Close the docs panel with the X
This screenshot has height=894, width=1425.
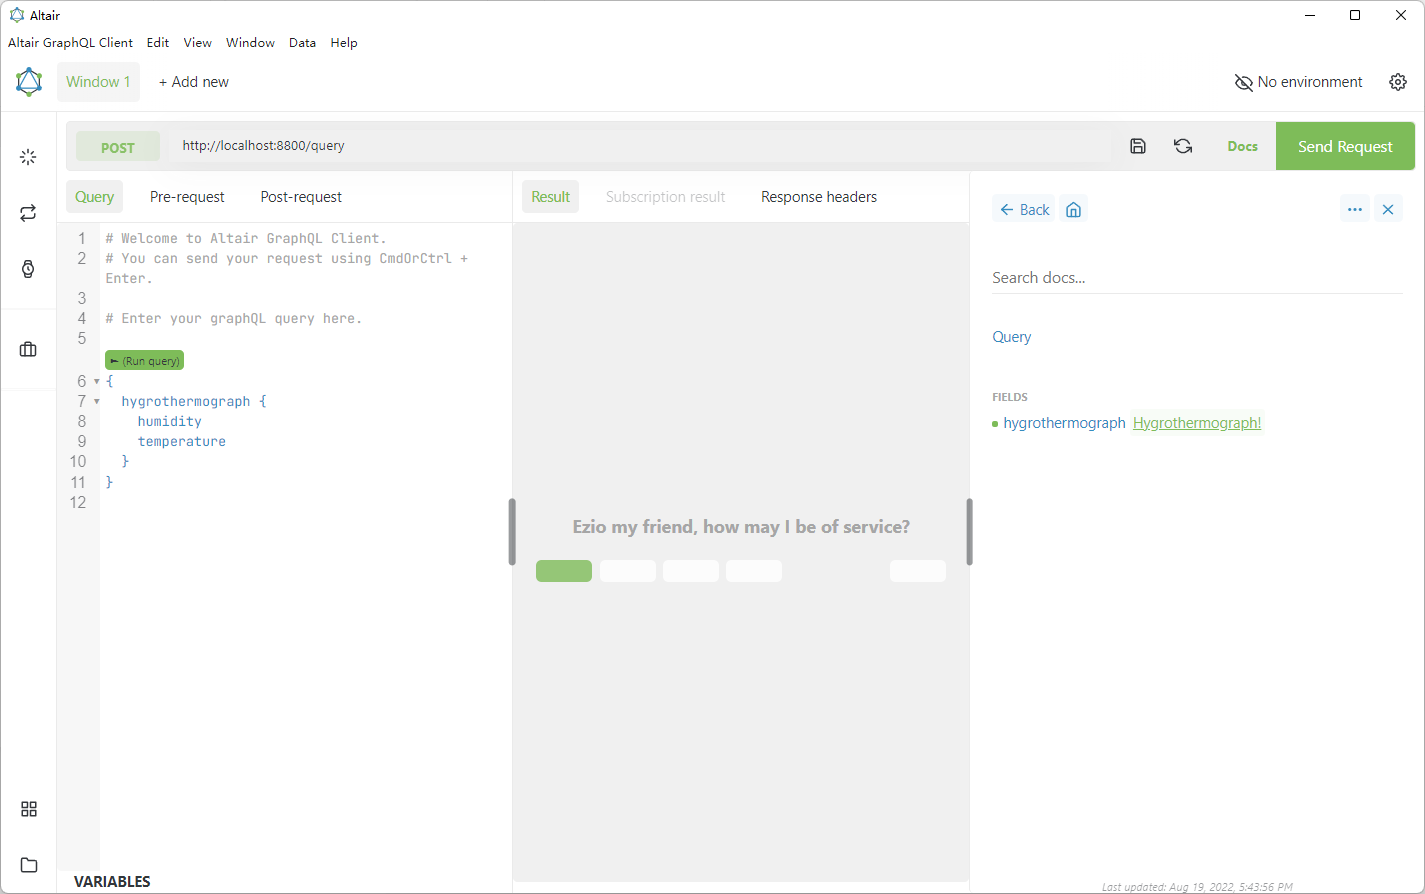1388,209
